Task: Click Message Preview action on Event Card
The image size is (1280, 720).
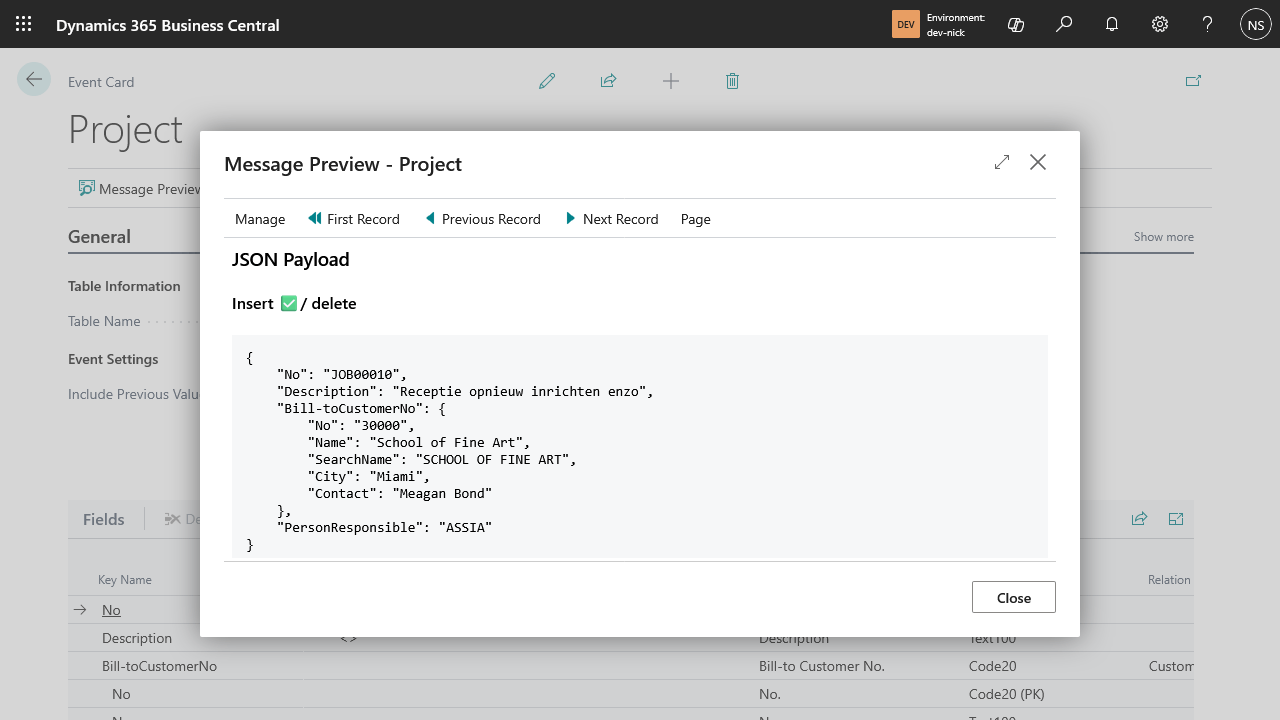Action: pyautogui.click(x=140, y=189)
